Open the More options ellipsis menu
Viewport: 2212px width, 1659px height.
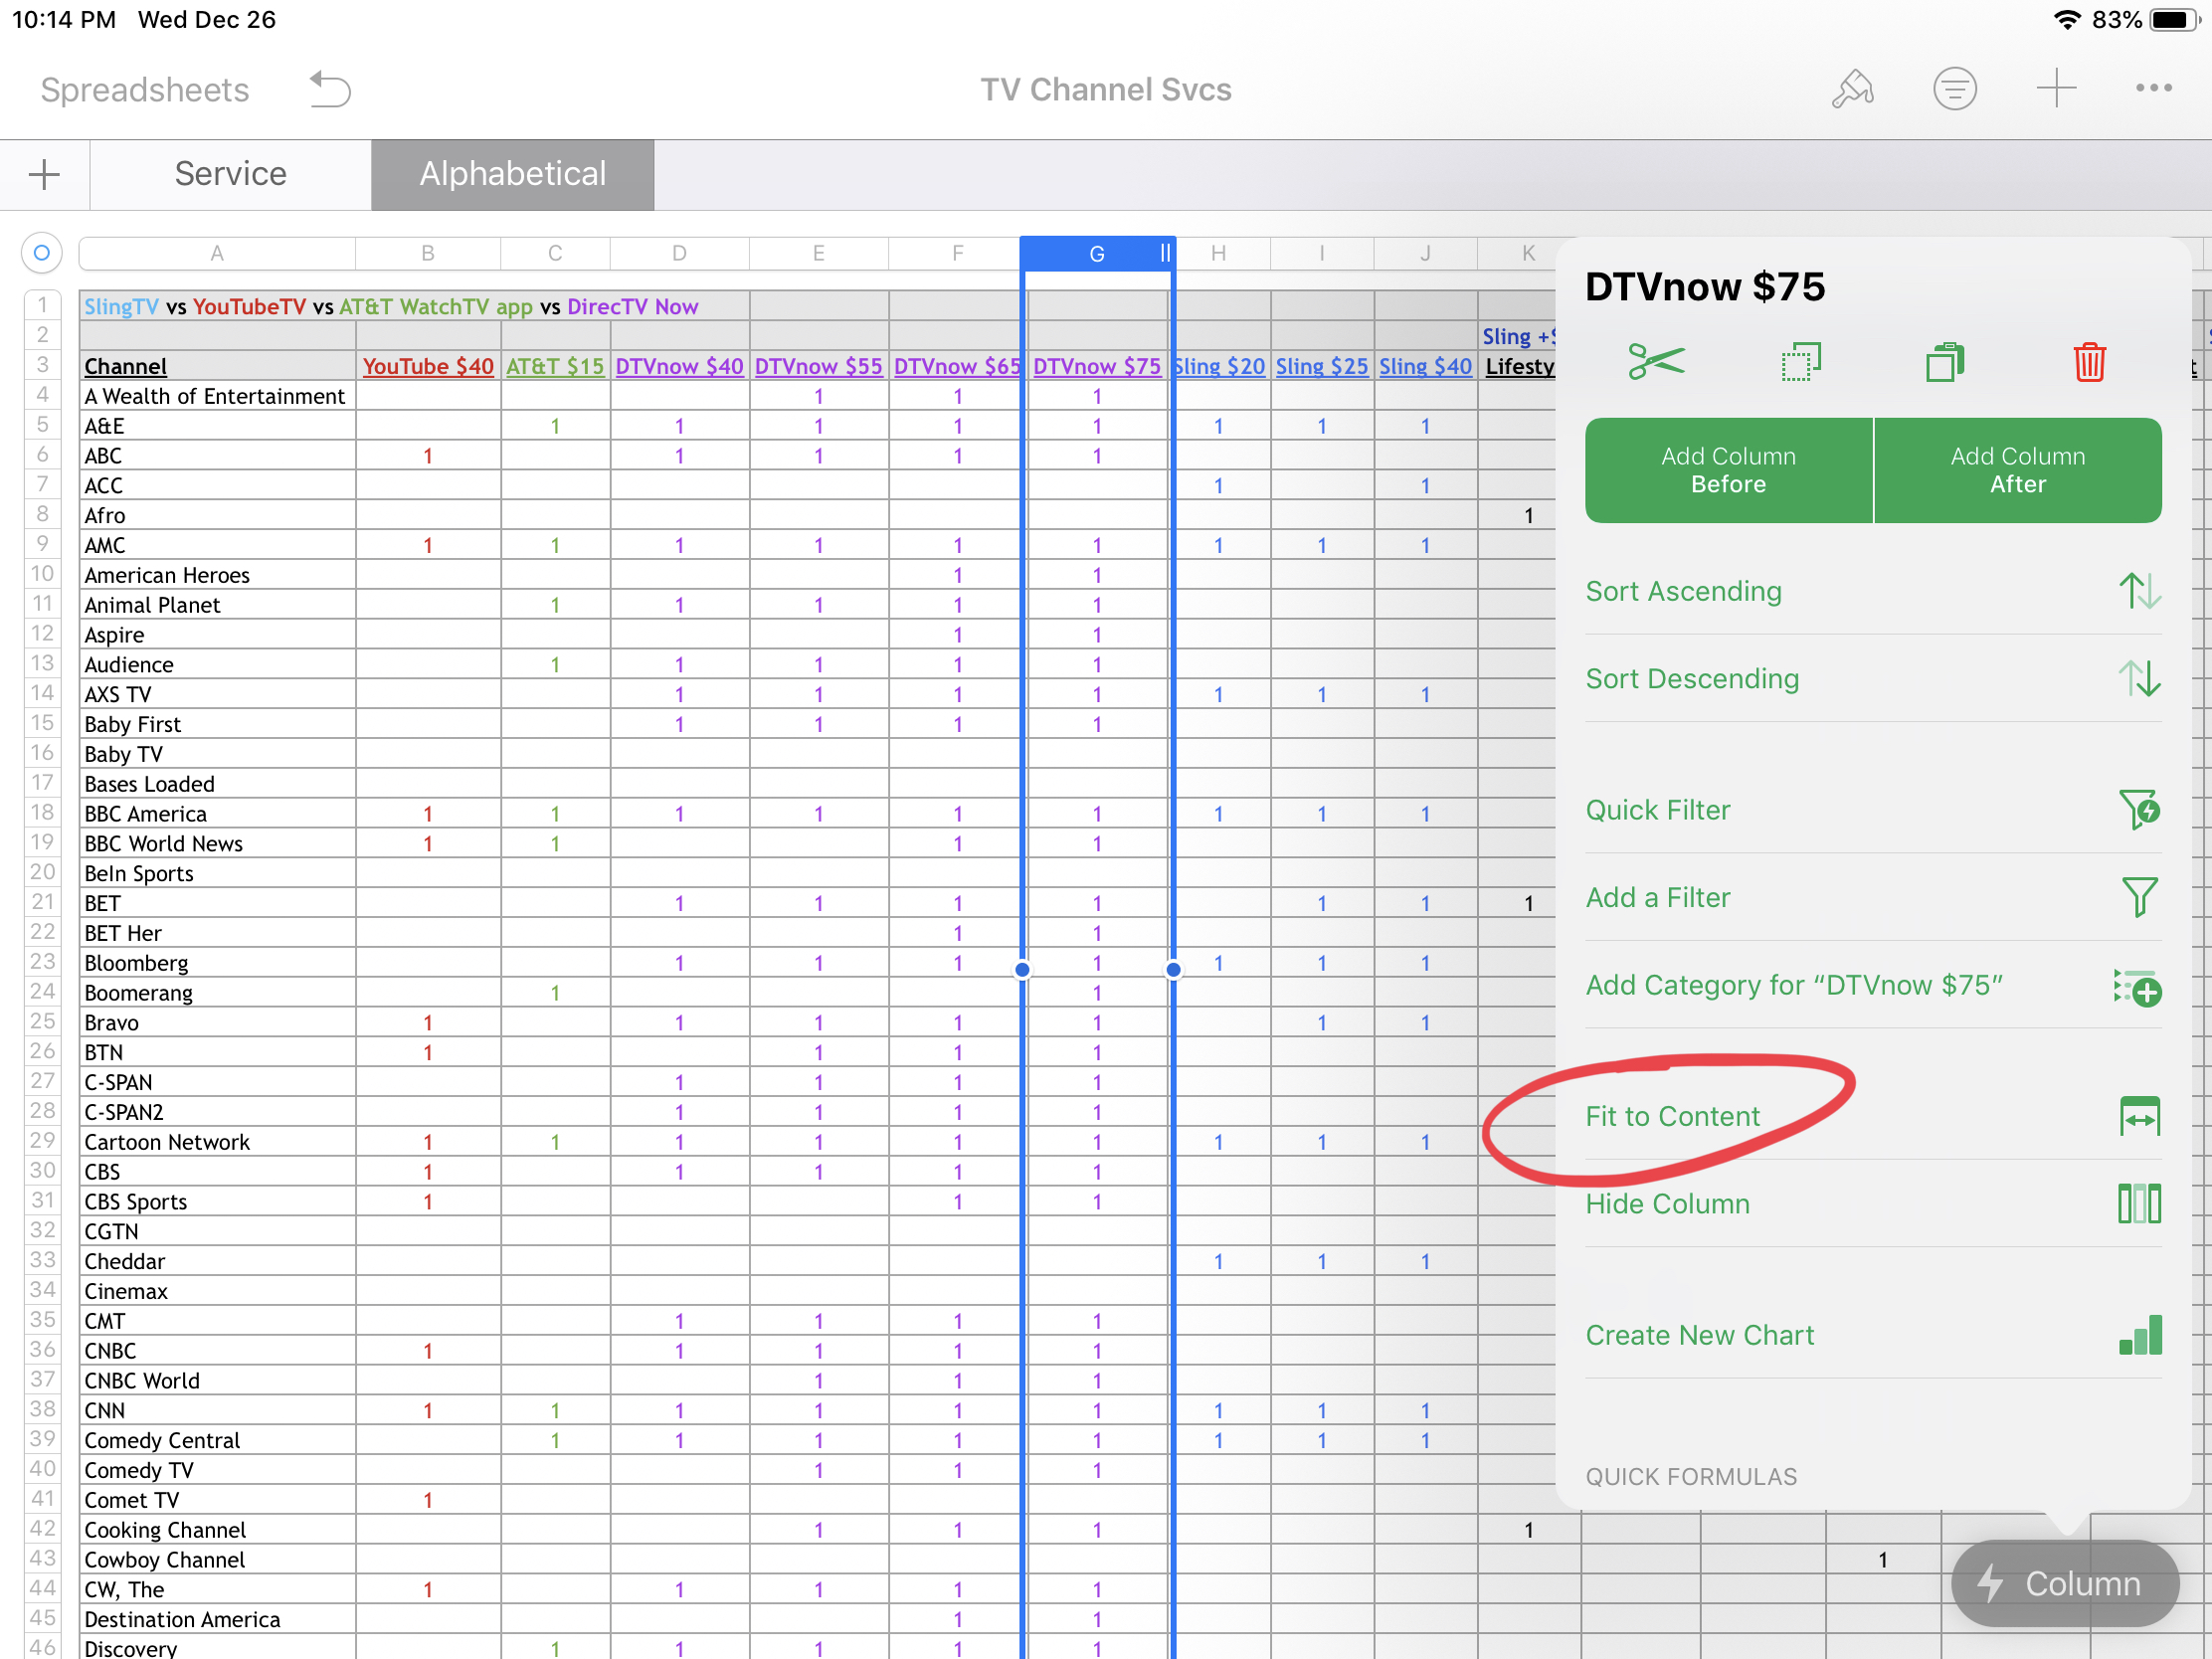coord(2153,89)
